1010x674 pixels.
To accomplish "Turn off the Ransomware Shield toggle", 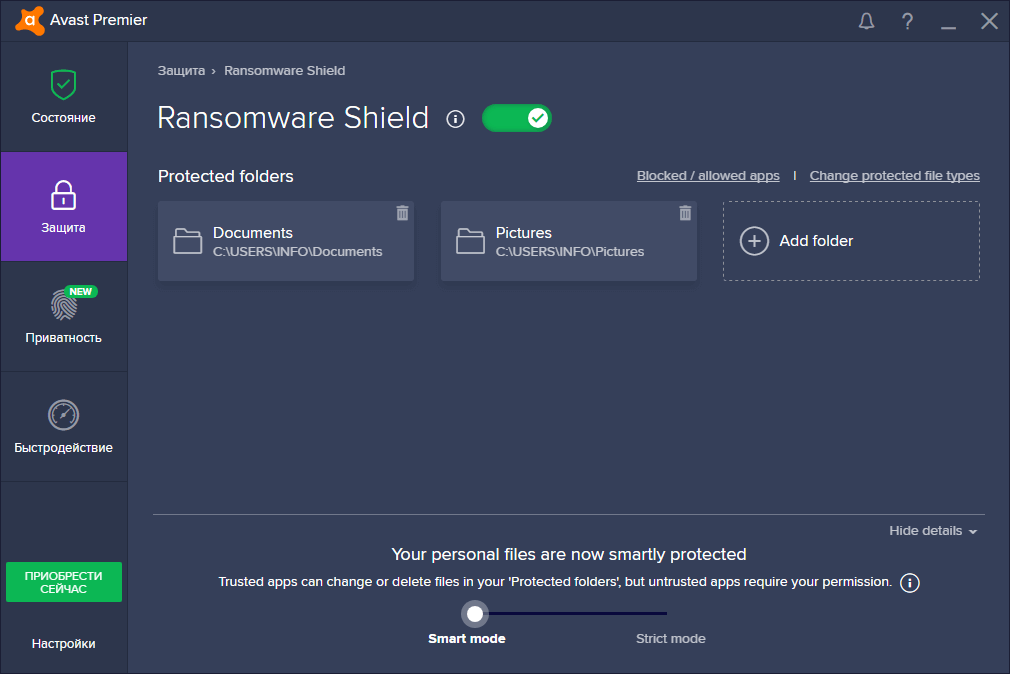I will click(x=517, y=118).
